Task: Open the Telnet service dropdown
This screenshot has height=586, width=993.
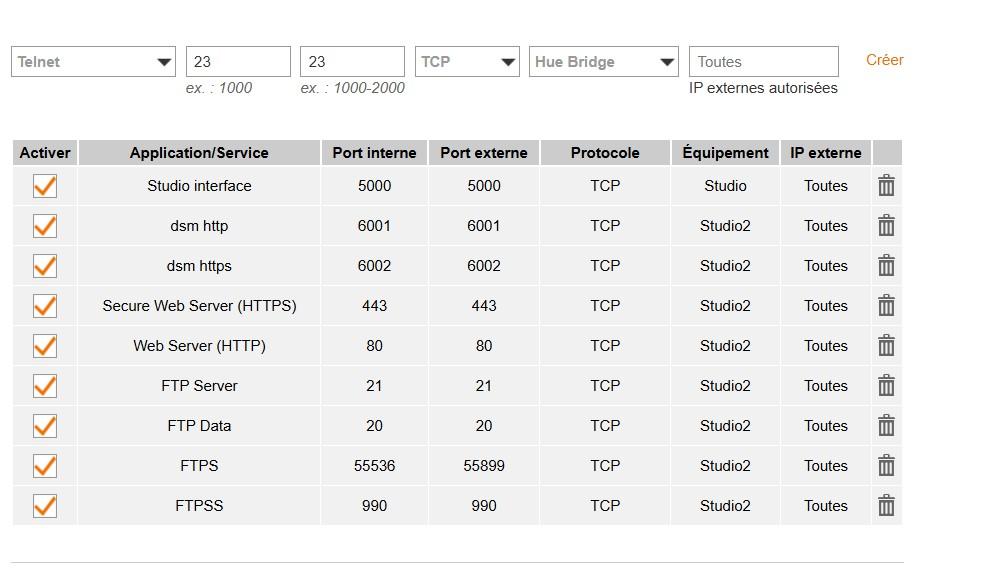Action: pos(93,62)
